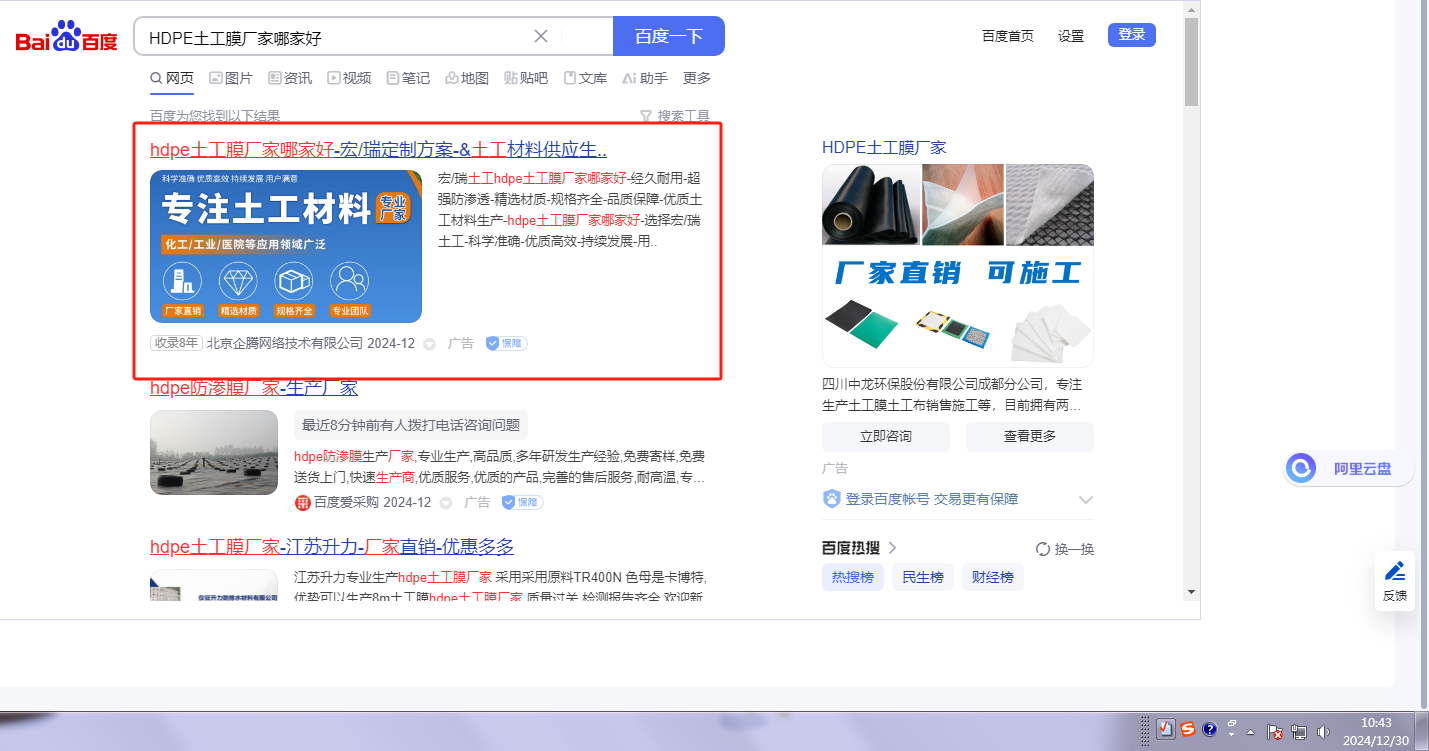This screenshot has height=751, width=1429.
Task: Click 北京企腾网络技术有限公司 source text
Action: 285,343
